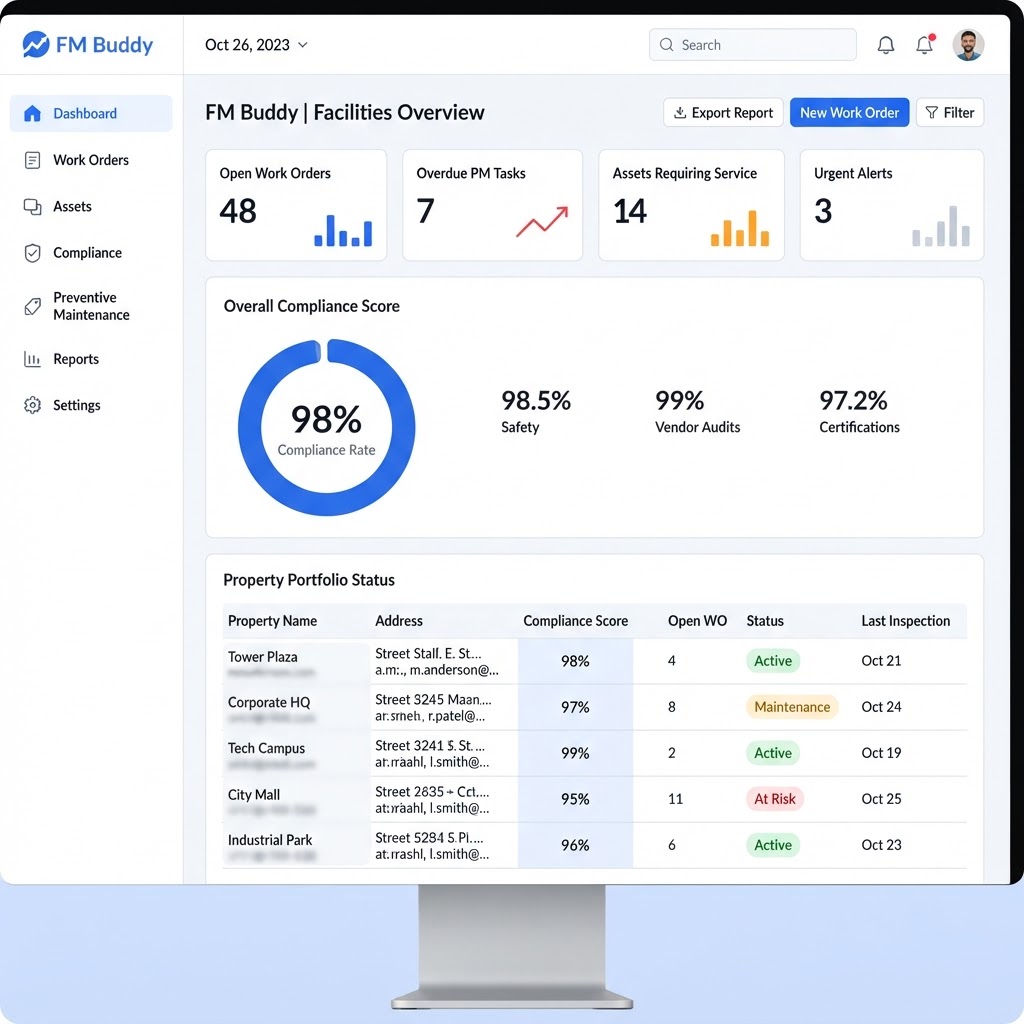Sort by Status column header
The image size is (1024, 1024).
pyautogui.click(x=765, y=621)
